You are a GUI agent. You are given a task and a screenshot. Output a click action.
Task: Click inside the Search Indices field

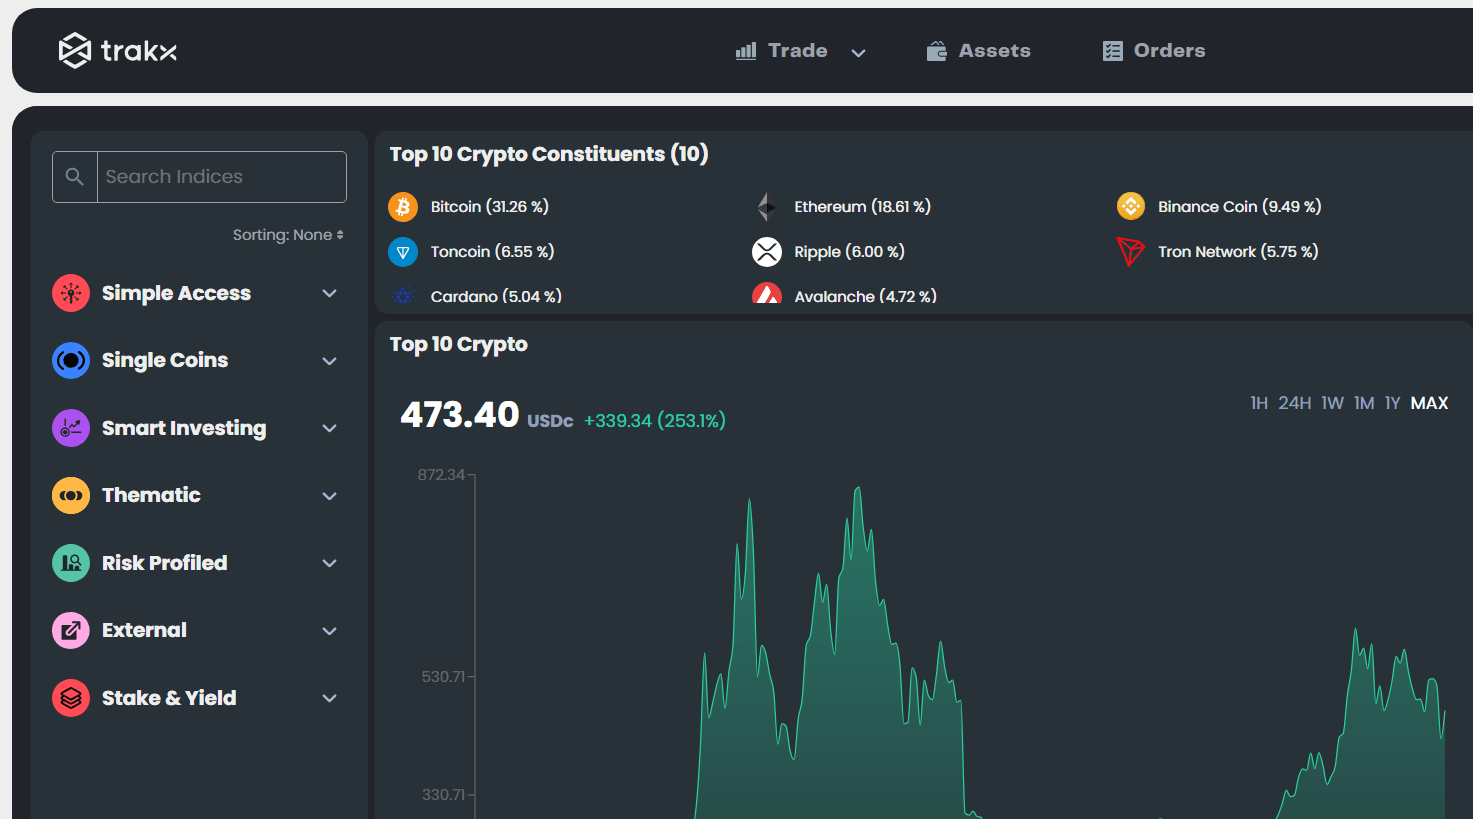pos(220,176)
